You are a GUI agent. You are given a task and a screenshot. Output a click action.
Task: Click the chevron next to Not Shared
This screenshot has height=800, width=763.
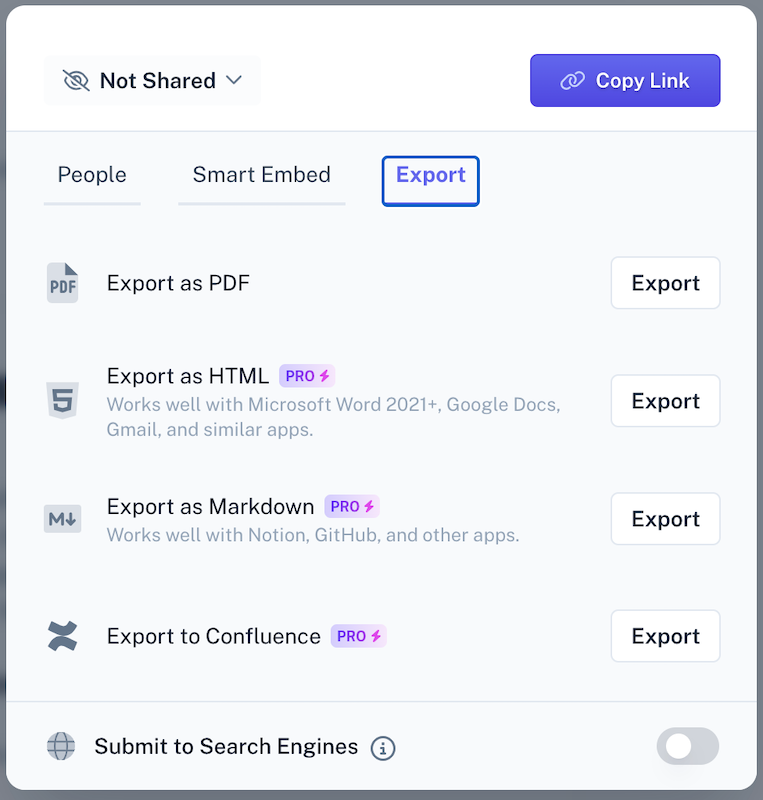[234, 80]
